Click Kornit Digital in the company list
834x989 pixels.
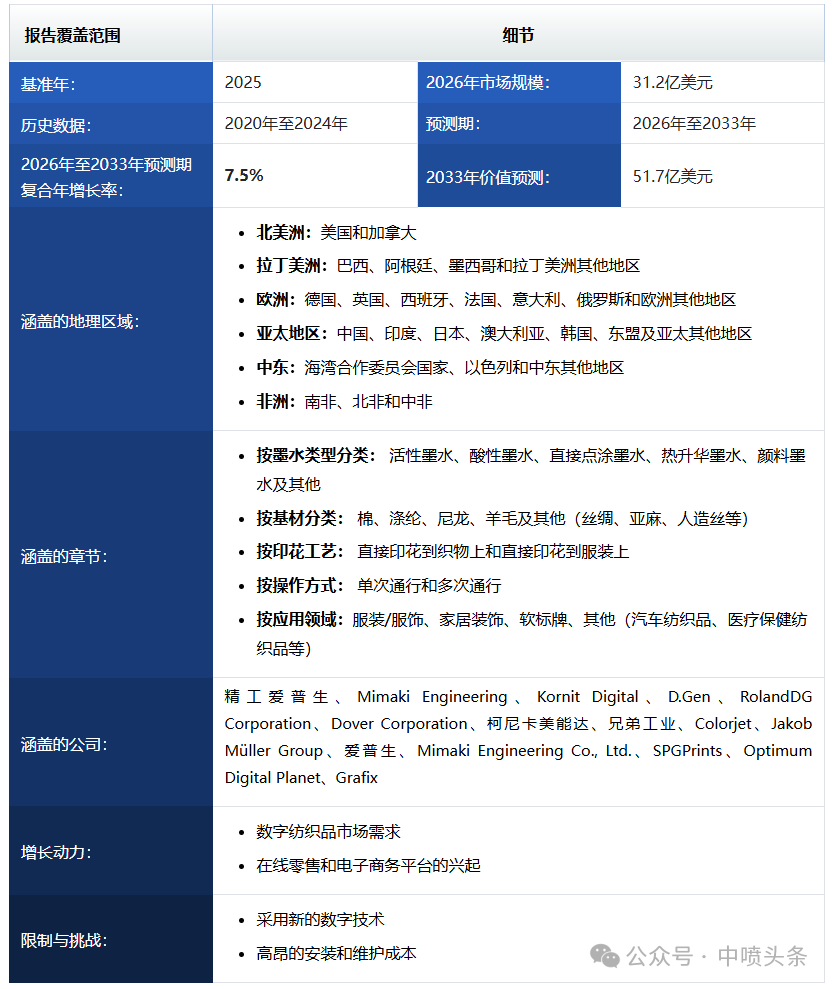pyautogui.click(x=587, y=697)
